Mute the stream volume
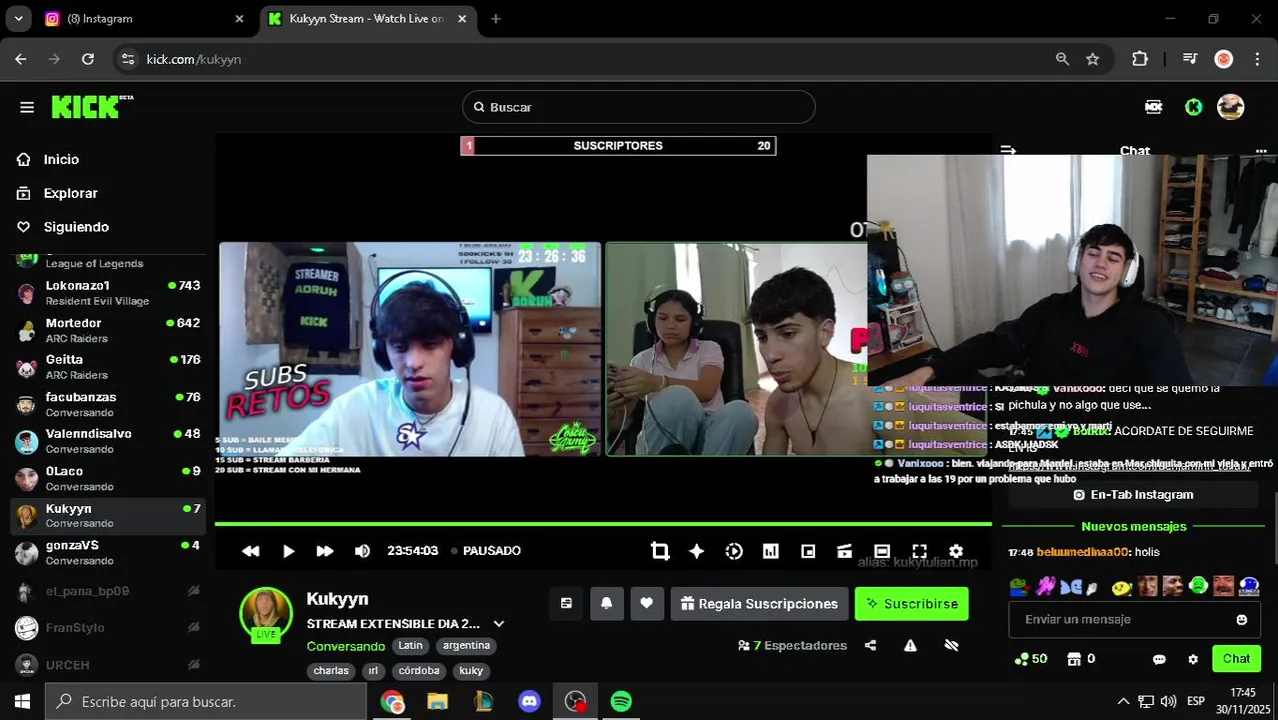1278x720 pixels. (362, 551)
